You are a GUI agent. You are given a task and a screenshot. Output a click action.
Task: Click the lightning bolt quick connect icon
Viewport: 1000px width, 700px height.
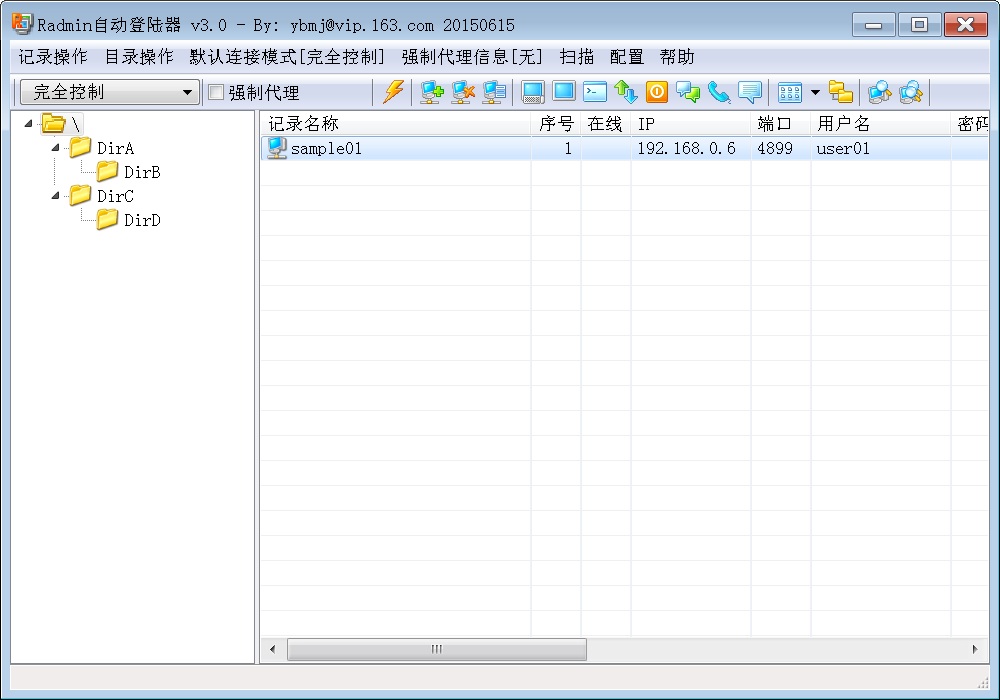394,92
